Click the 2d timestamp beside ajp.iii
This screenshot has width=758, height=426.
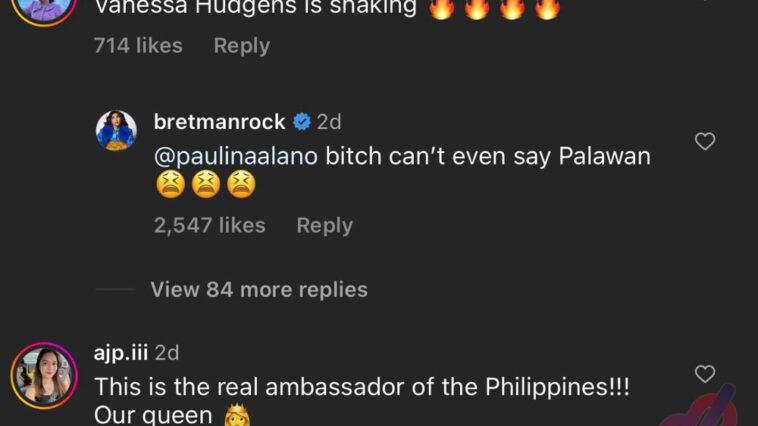tap(167, 353)
